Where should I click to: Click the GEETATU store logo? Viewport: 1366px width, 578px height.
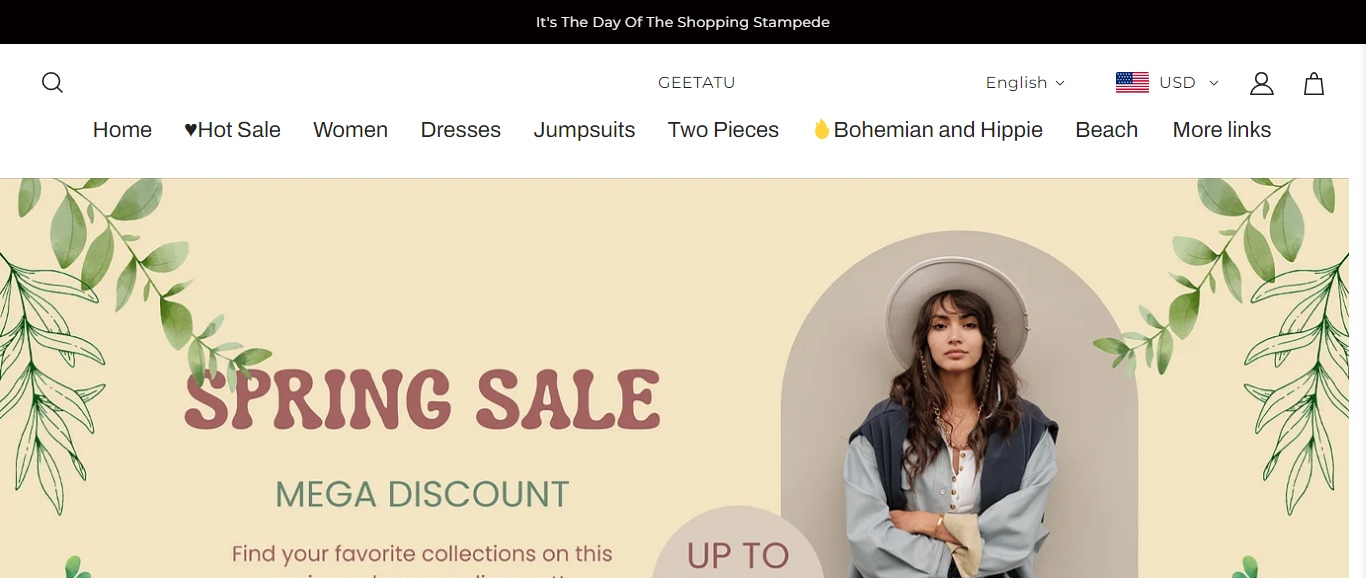696,83
